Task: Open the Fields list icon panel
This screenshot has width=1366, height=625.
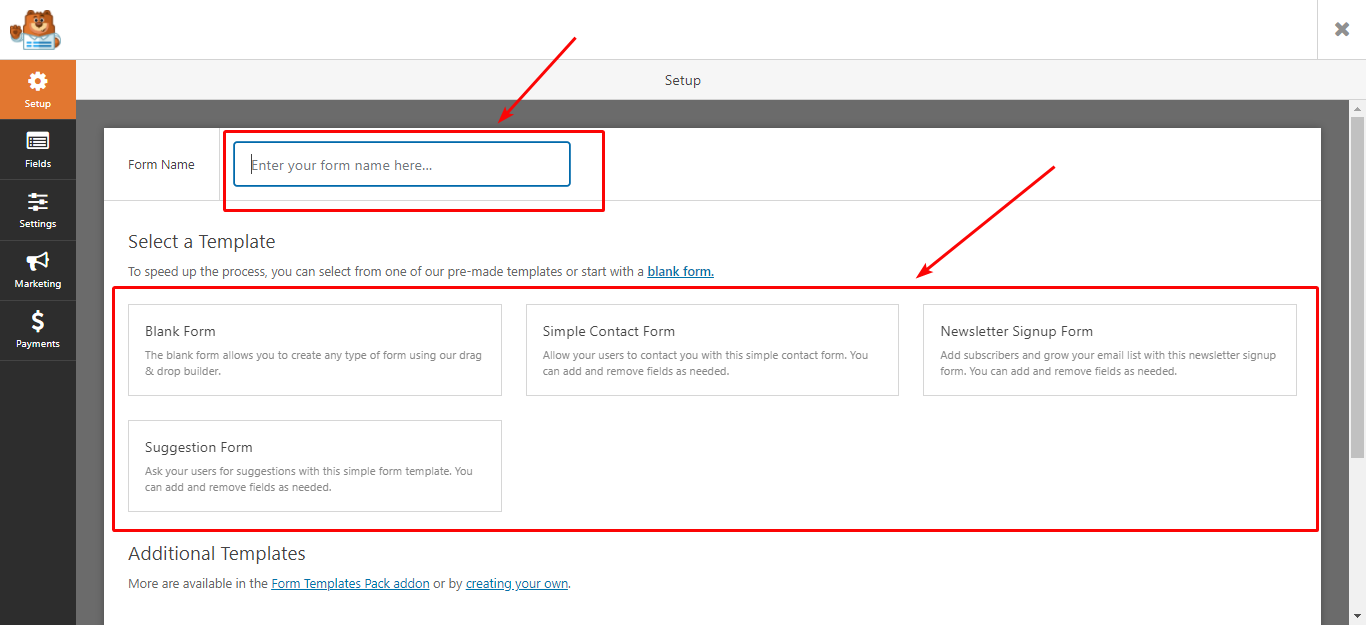Action: coord(38,150)
